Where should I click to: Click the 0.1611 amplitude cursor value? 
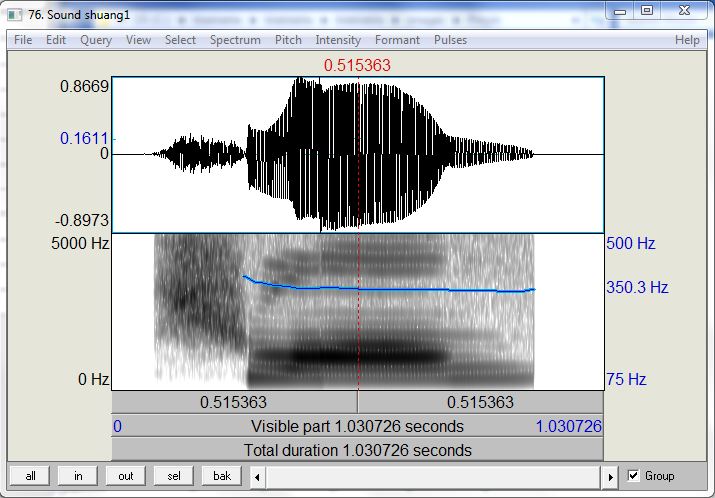coord(84,138)
